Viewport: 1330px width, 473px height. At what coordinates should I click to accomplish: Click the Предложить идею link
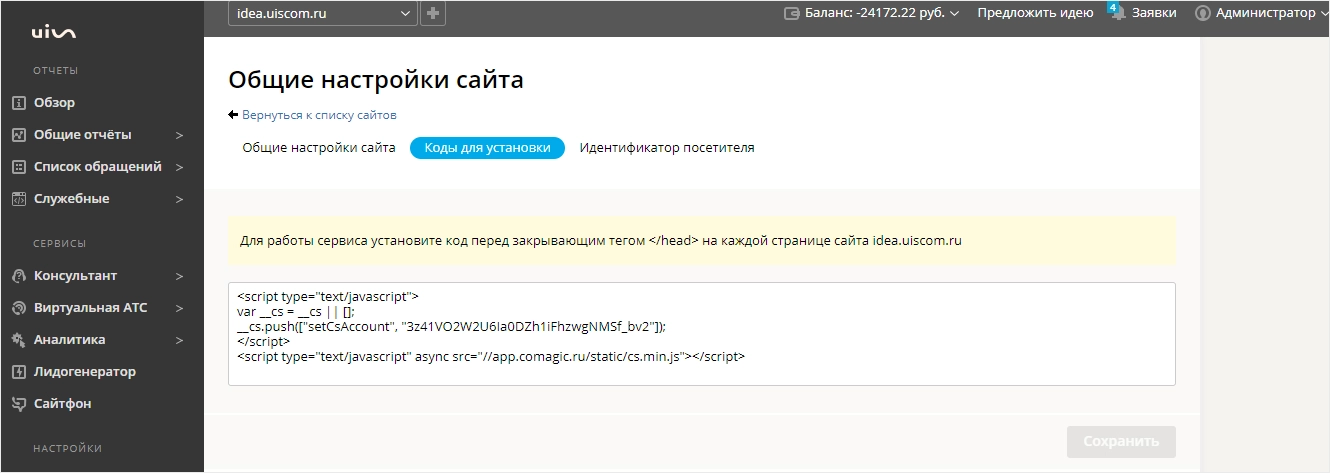click(1035, 14)
